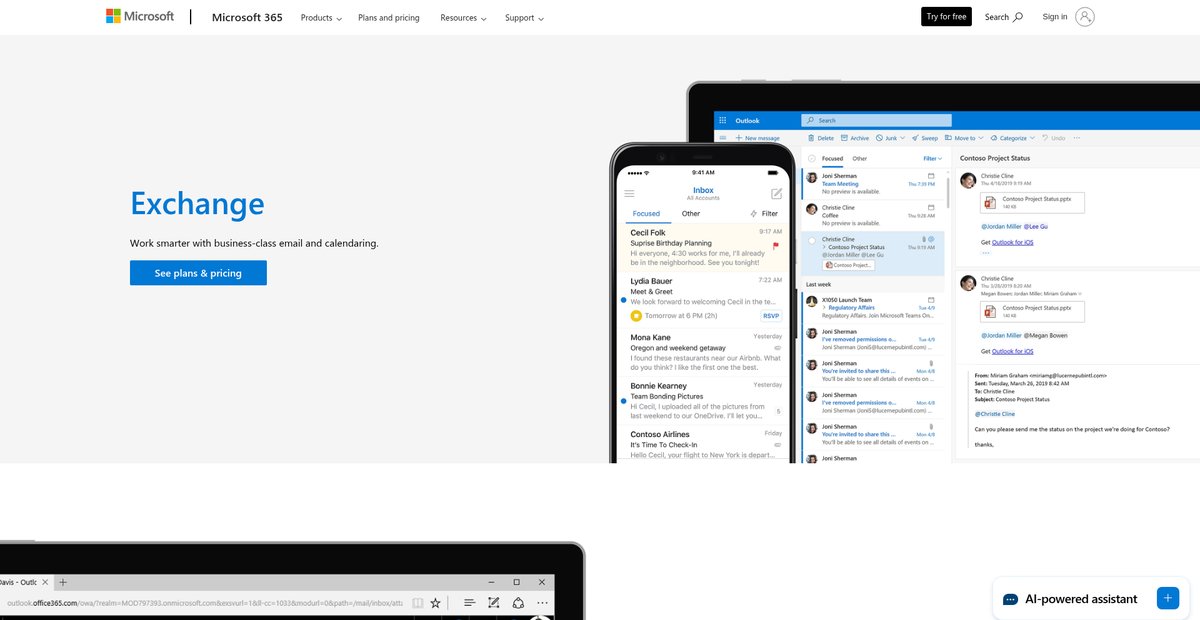Click the @Jordan Miller mention in the 4/16/2019 message
This screenshot has height=620, width=1200.
(x=1001, y=226)
